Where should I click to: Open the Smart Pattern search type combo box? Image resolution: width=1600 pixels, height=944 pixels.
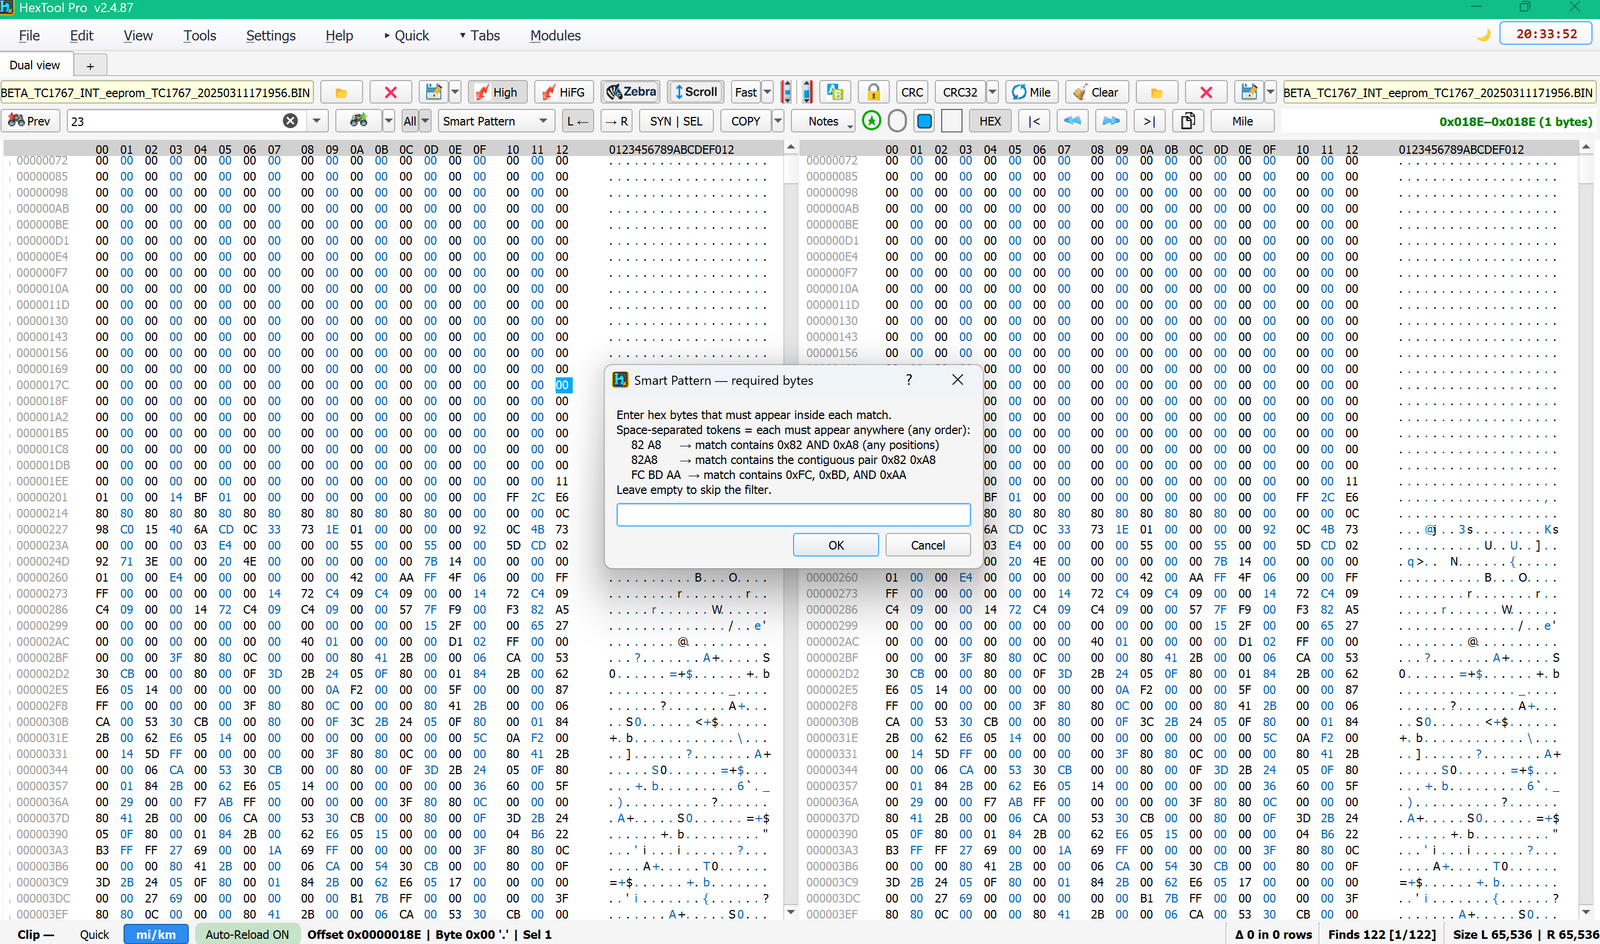click(x=496, y=121)
